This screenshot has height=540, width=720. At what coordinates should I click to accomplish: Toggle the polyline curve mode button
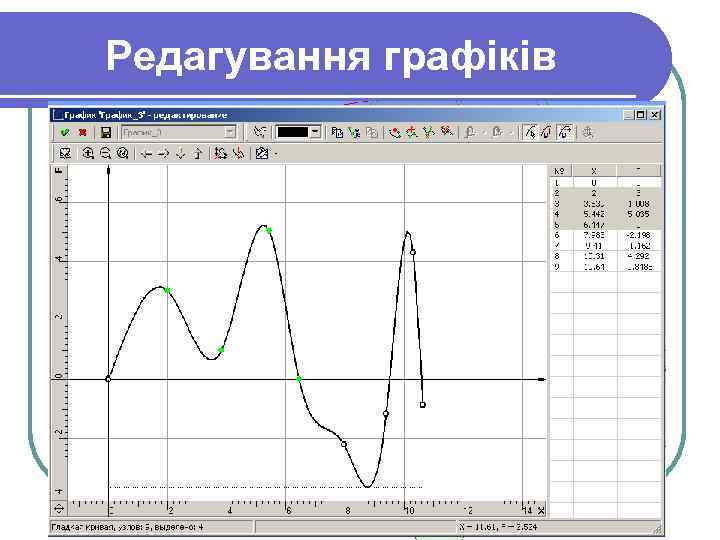529,132
